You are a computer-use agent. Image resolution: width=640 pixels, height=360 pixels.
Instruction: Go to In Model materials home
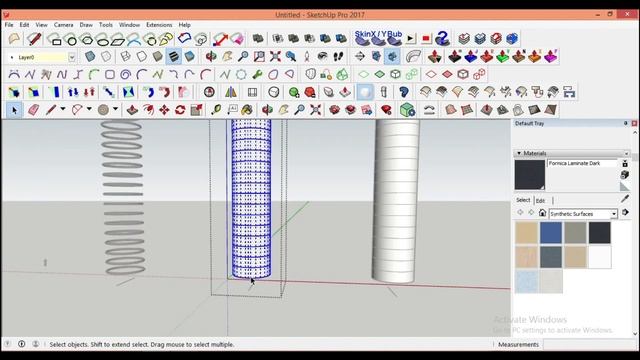[542, 213]
